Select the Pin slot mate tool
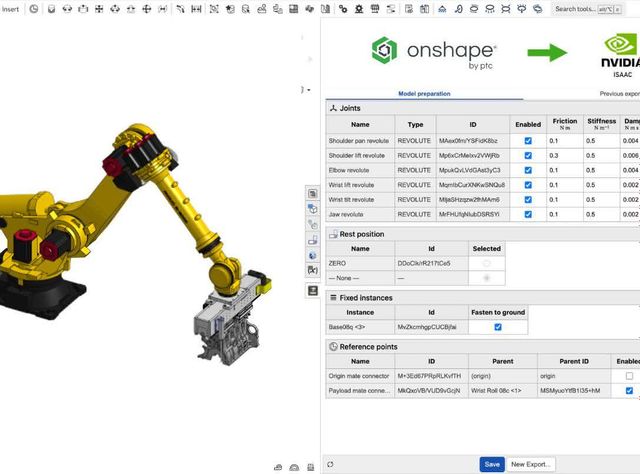The width and height of the screenshot is (640, 474). (131, 9)
